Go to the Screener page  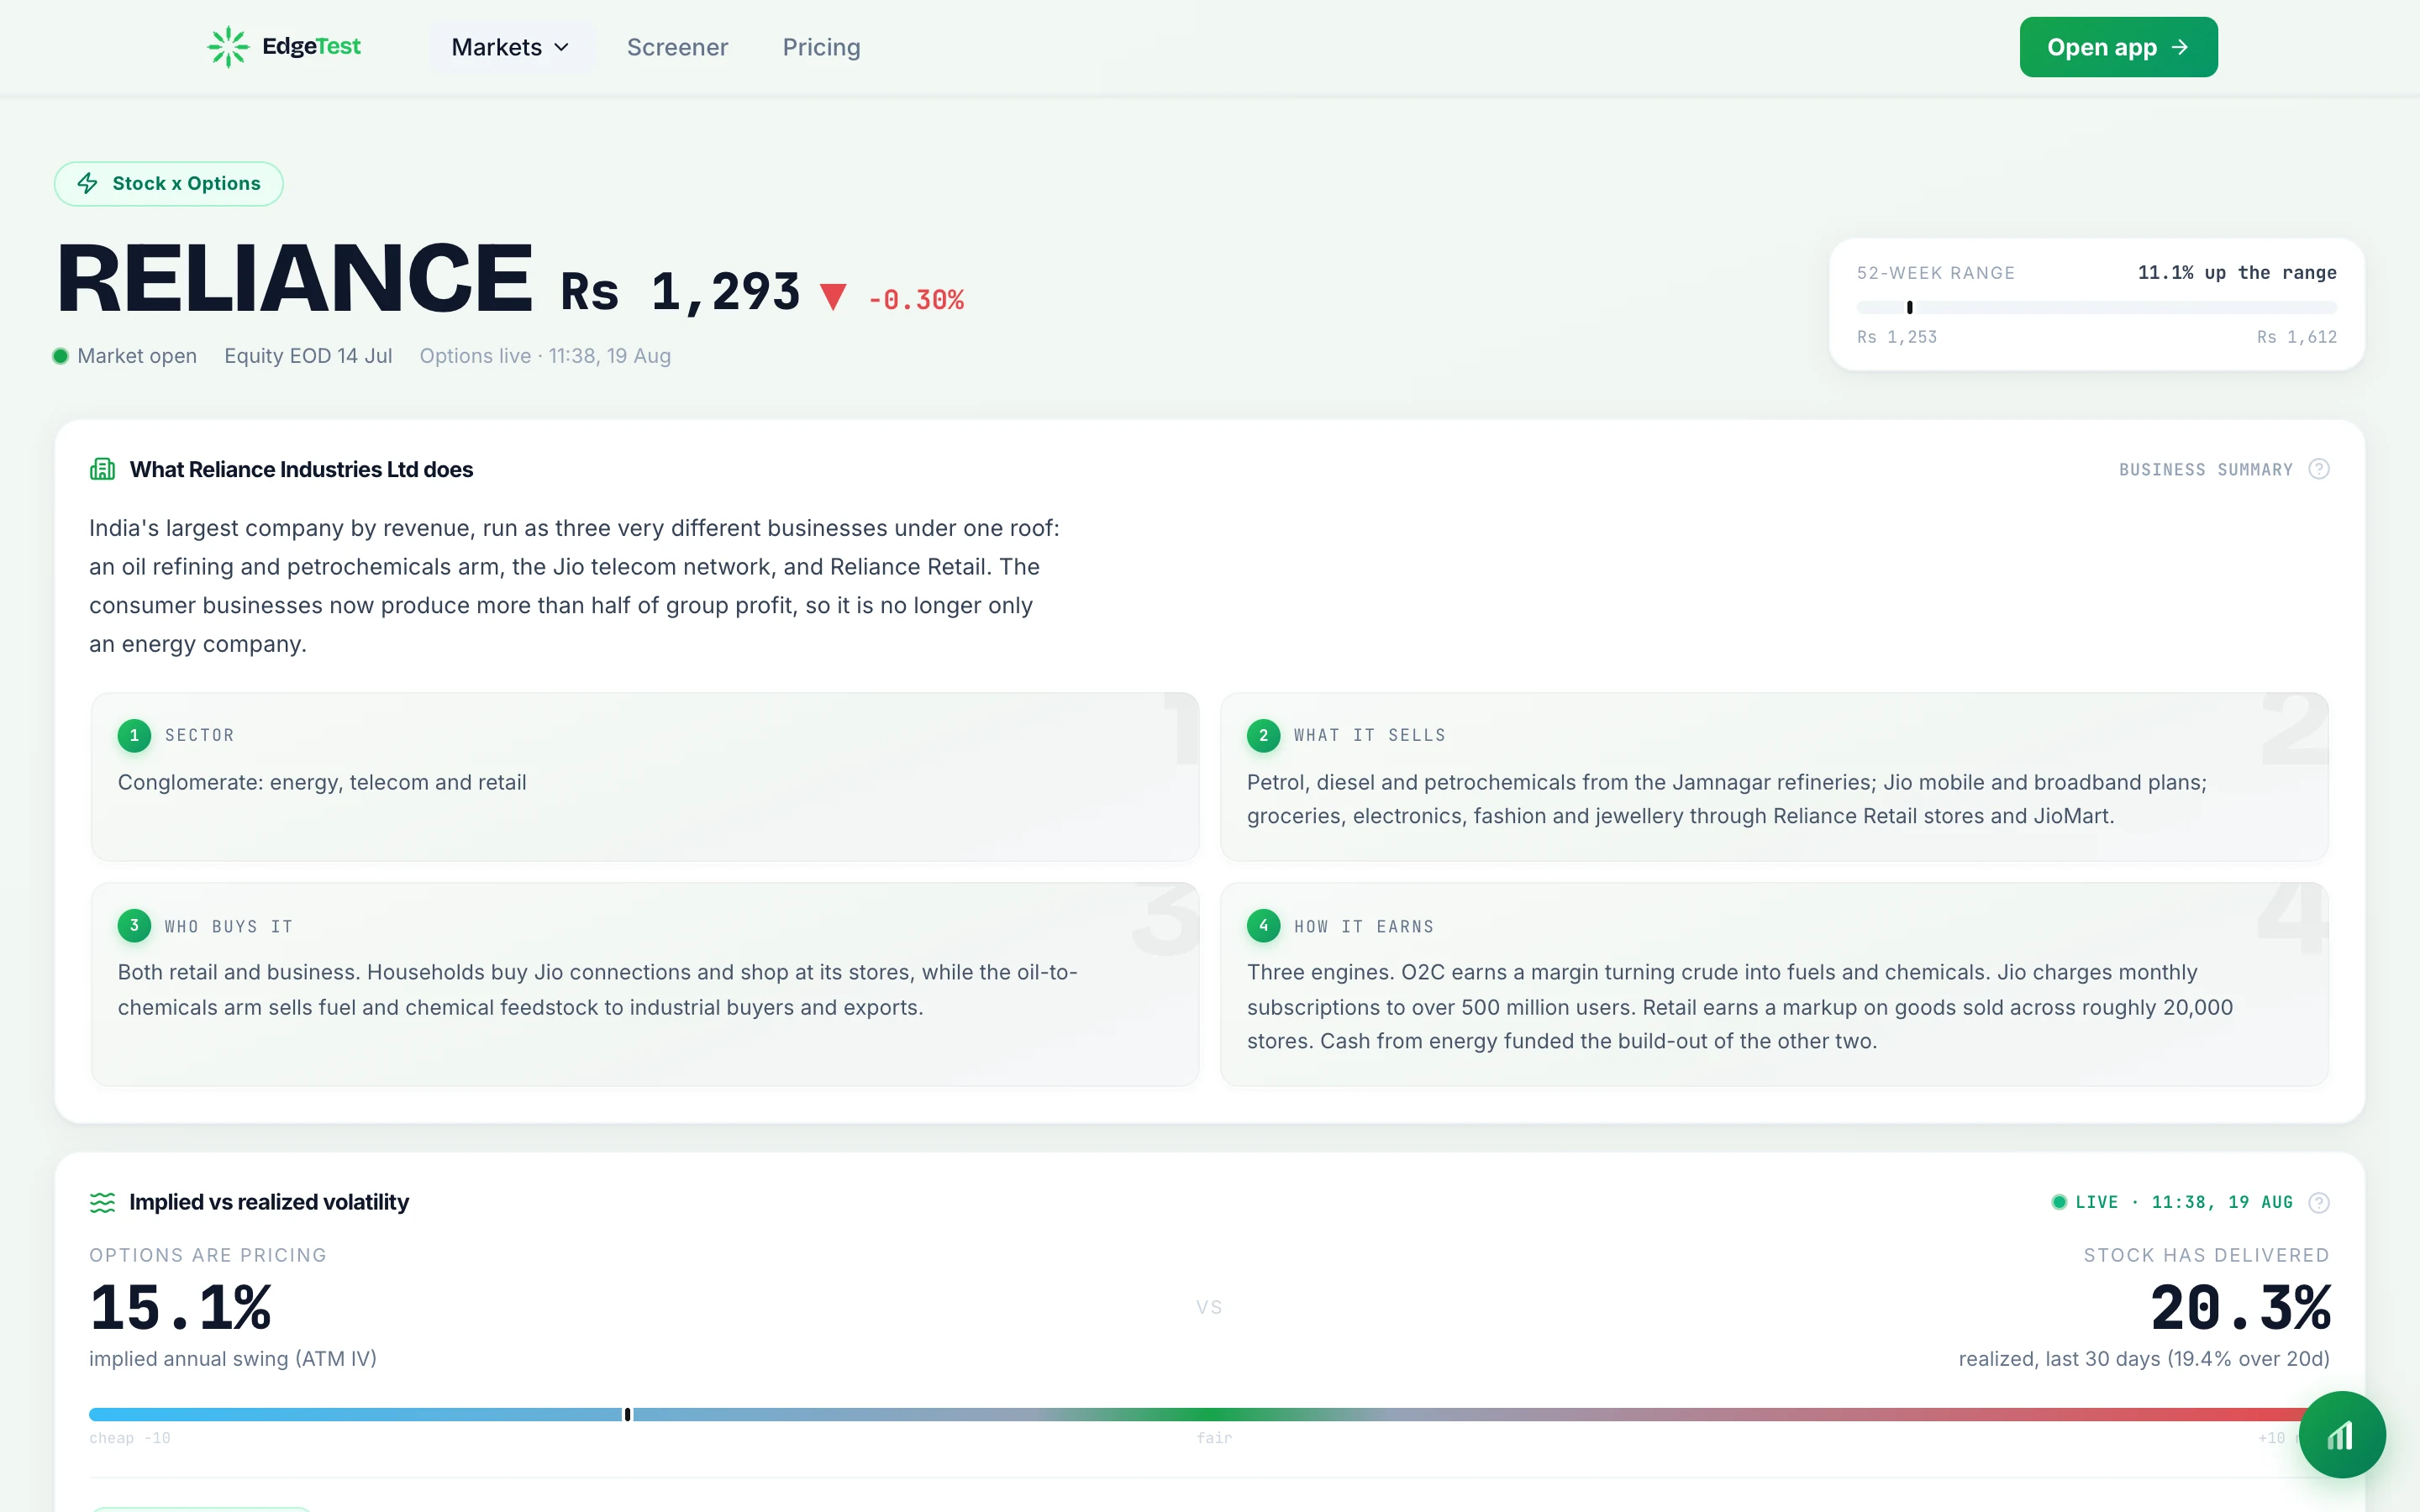(677, 47)
